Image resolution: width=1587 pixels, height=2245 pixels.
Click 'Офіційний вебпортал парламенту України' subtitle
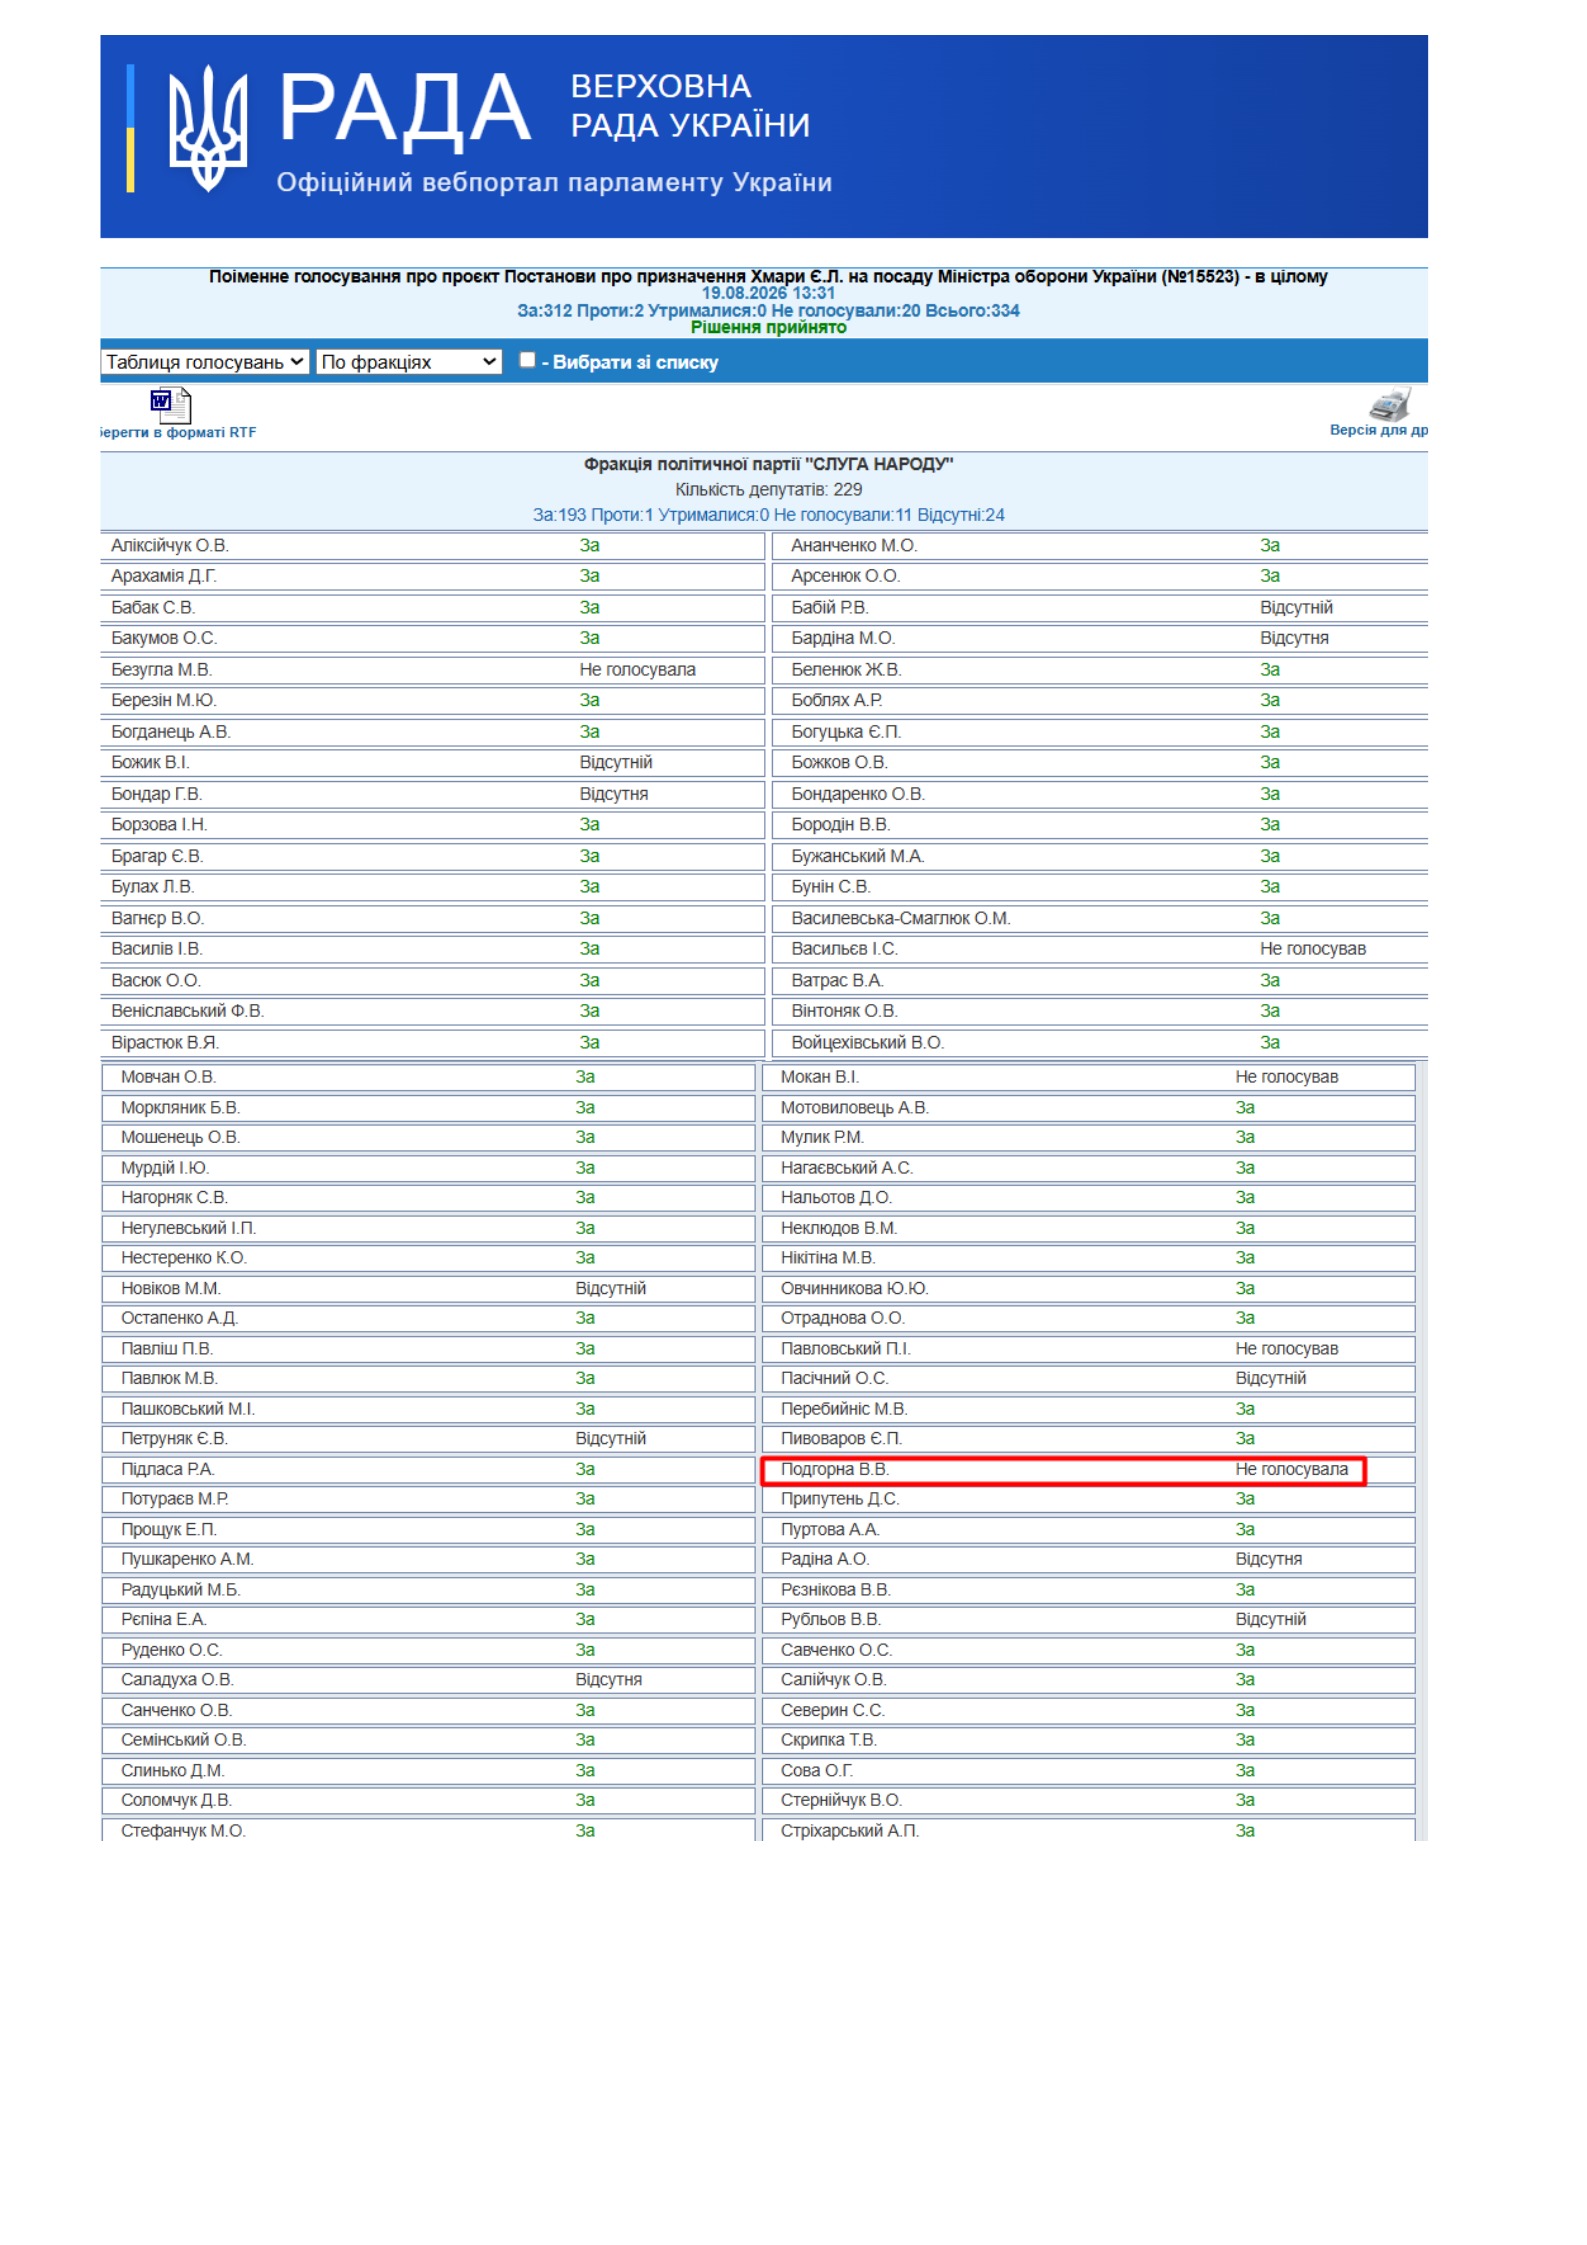point(554,183)
